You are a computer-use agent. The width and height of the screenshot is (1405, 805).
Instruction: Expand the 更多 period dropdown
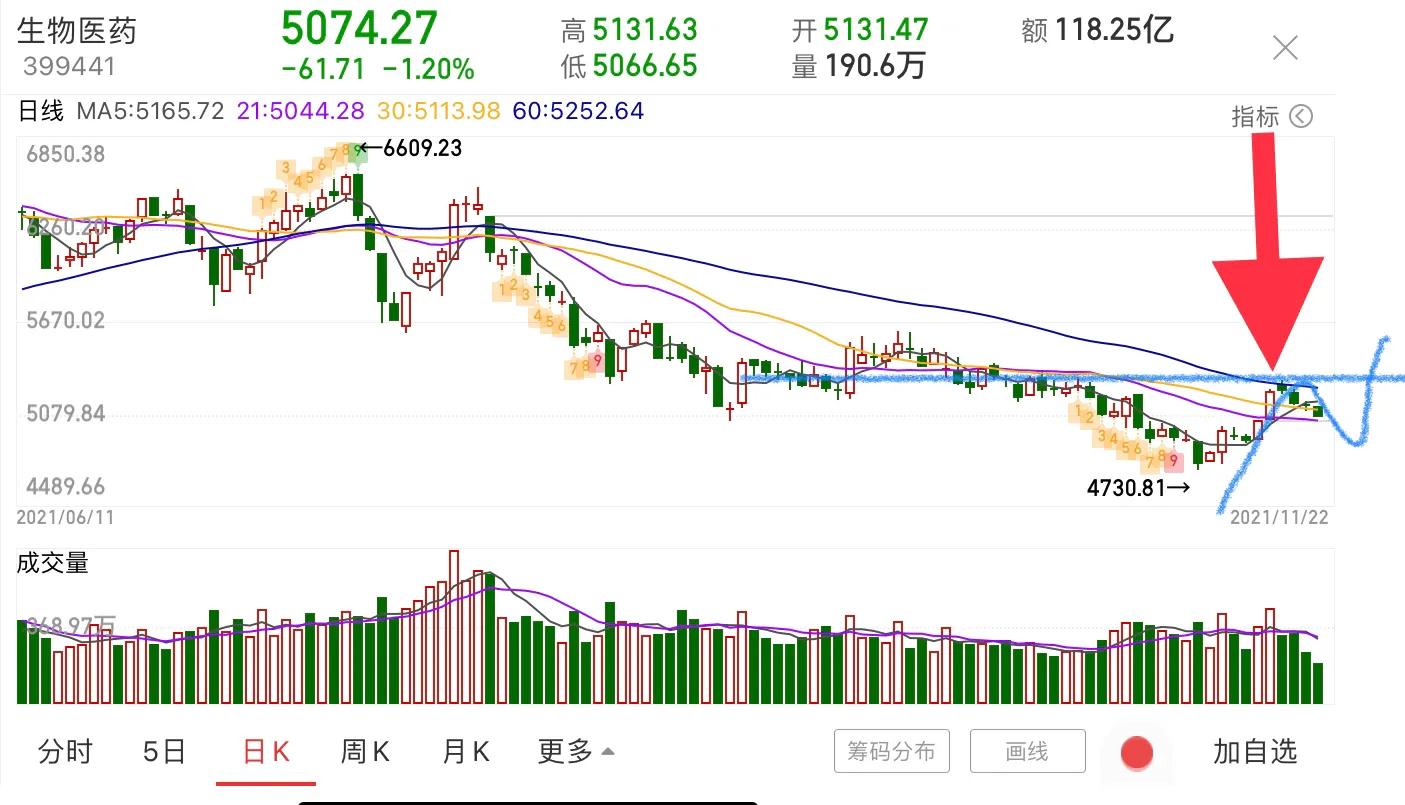point(576,752)
